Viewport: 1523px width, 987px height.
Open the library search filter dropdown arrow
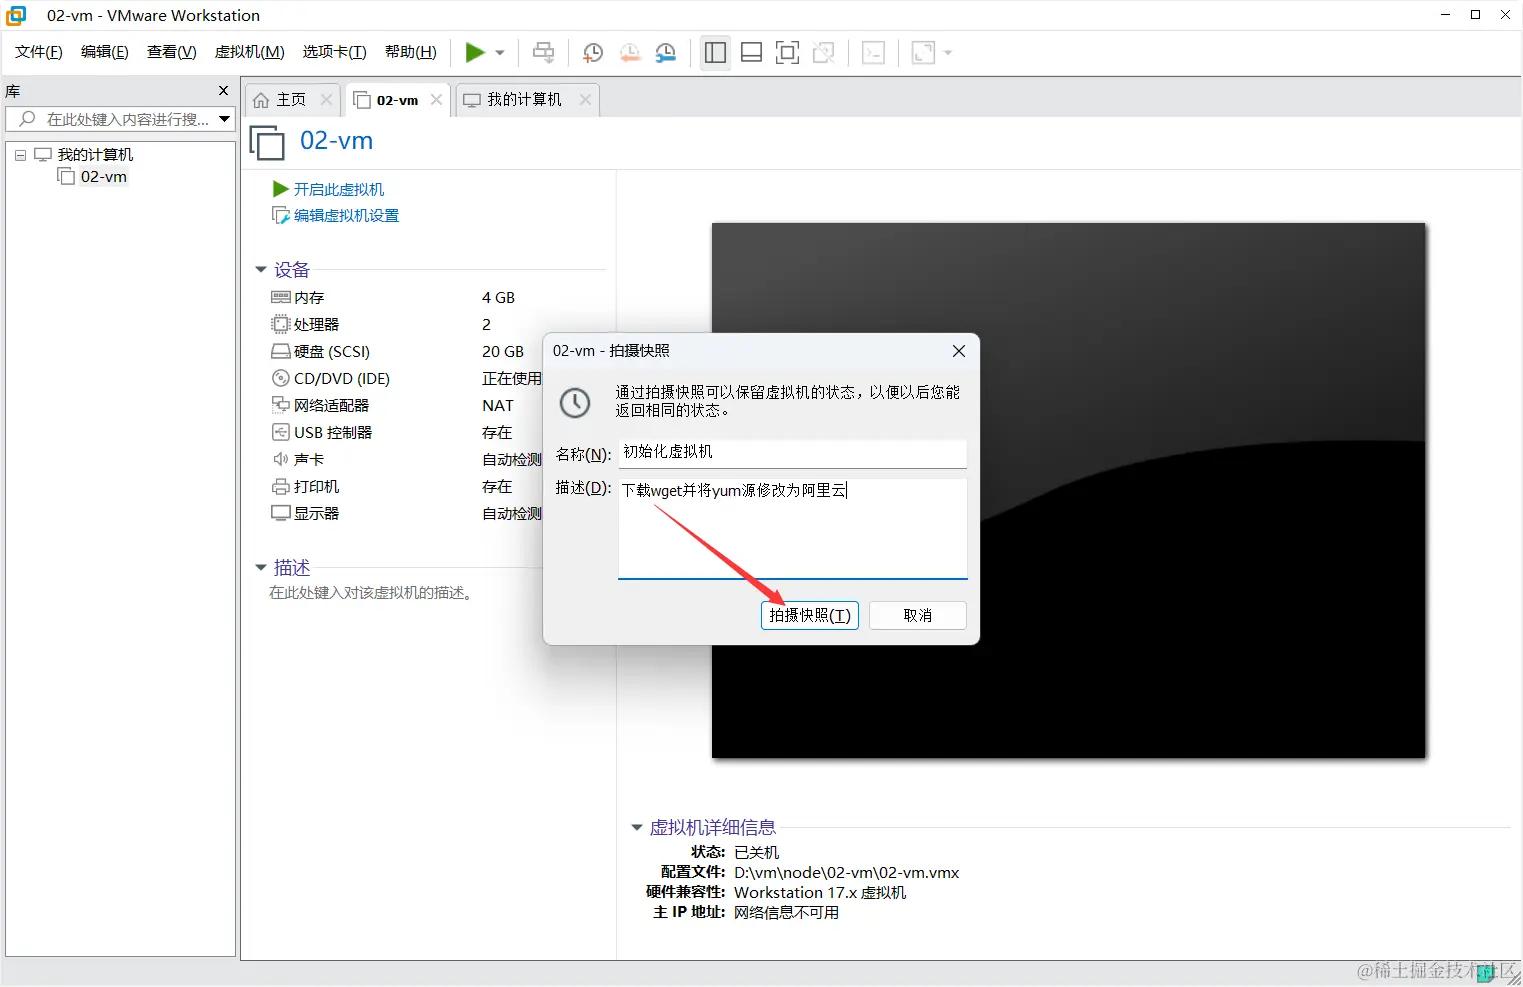(225, 119)
